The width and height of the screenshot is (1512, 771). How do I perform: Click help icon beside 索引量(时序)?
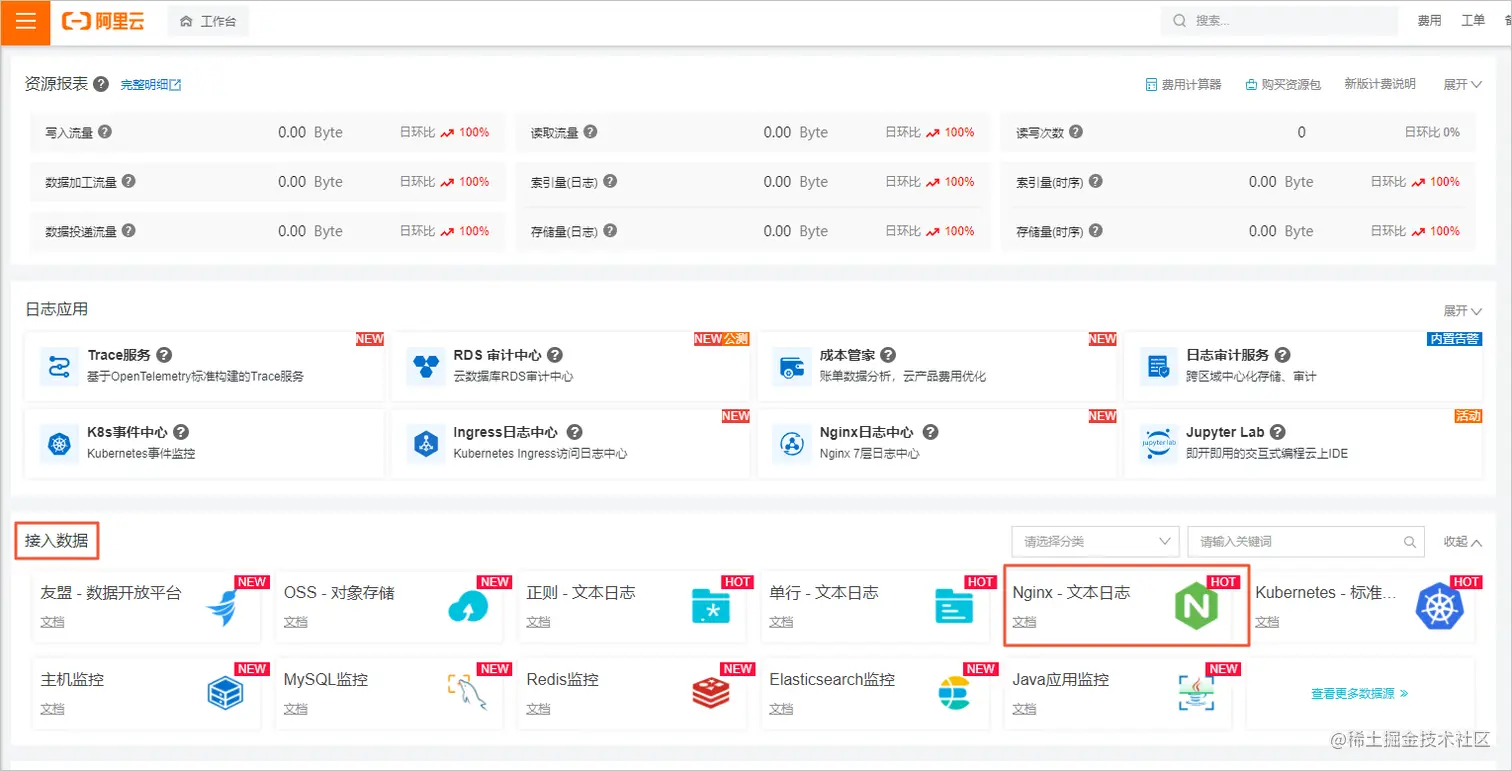click(1095, 182)
